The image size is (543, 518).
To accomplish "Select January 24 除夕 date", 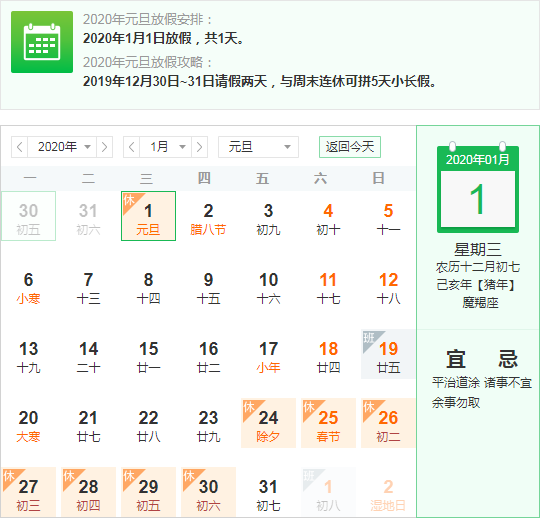I will coord(268,423).
